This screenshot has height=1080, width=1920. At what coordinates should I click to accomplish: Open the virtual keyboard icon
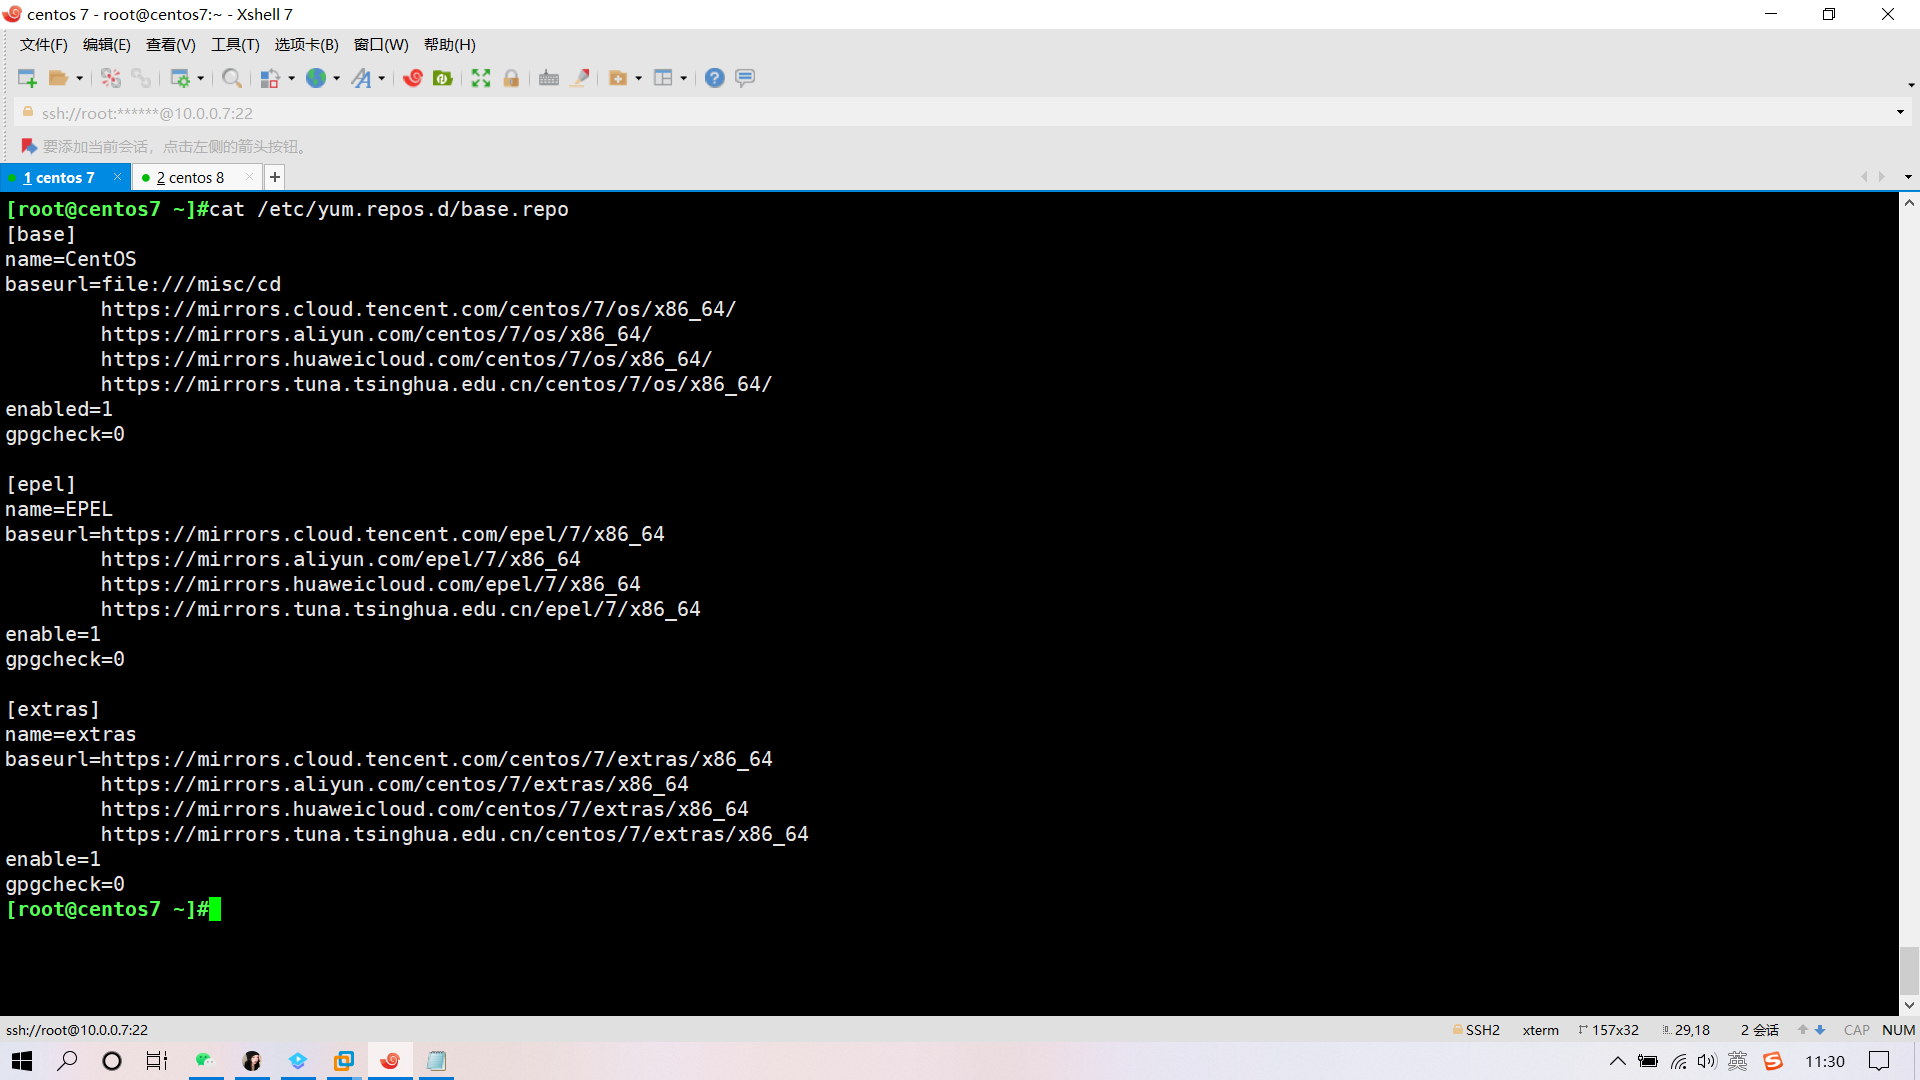coord(549,78)
